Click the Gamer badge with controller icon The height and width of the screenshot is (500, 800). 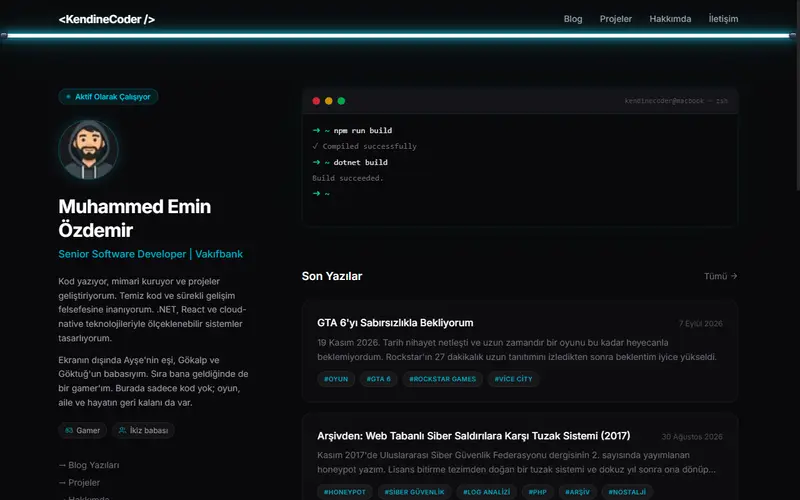82,430
